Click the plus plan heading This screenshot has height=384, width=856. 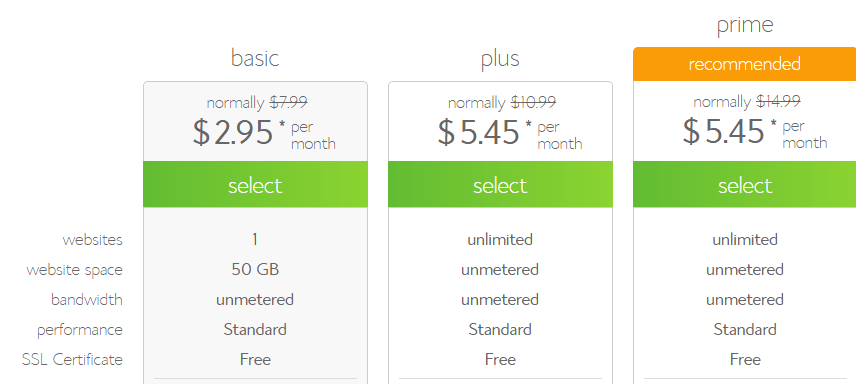coord(500,59)
